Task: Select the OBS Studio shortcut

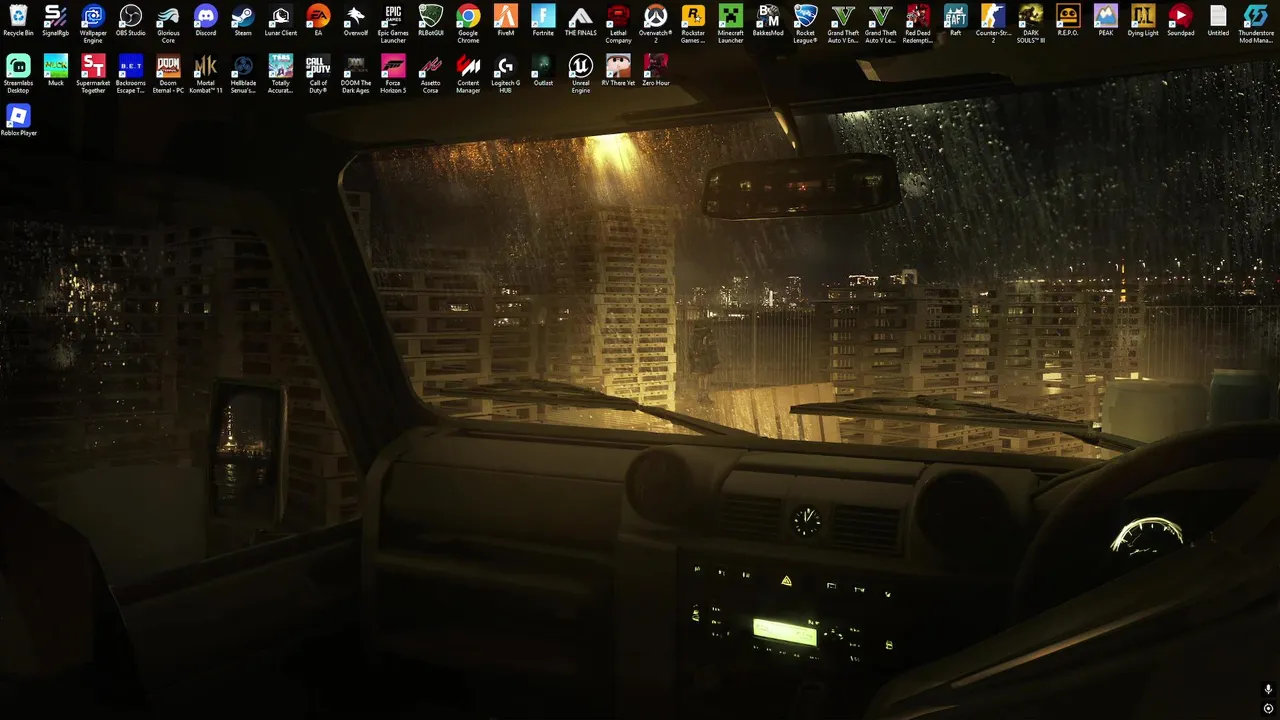Action: [130, 21]
